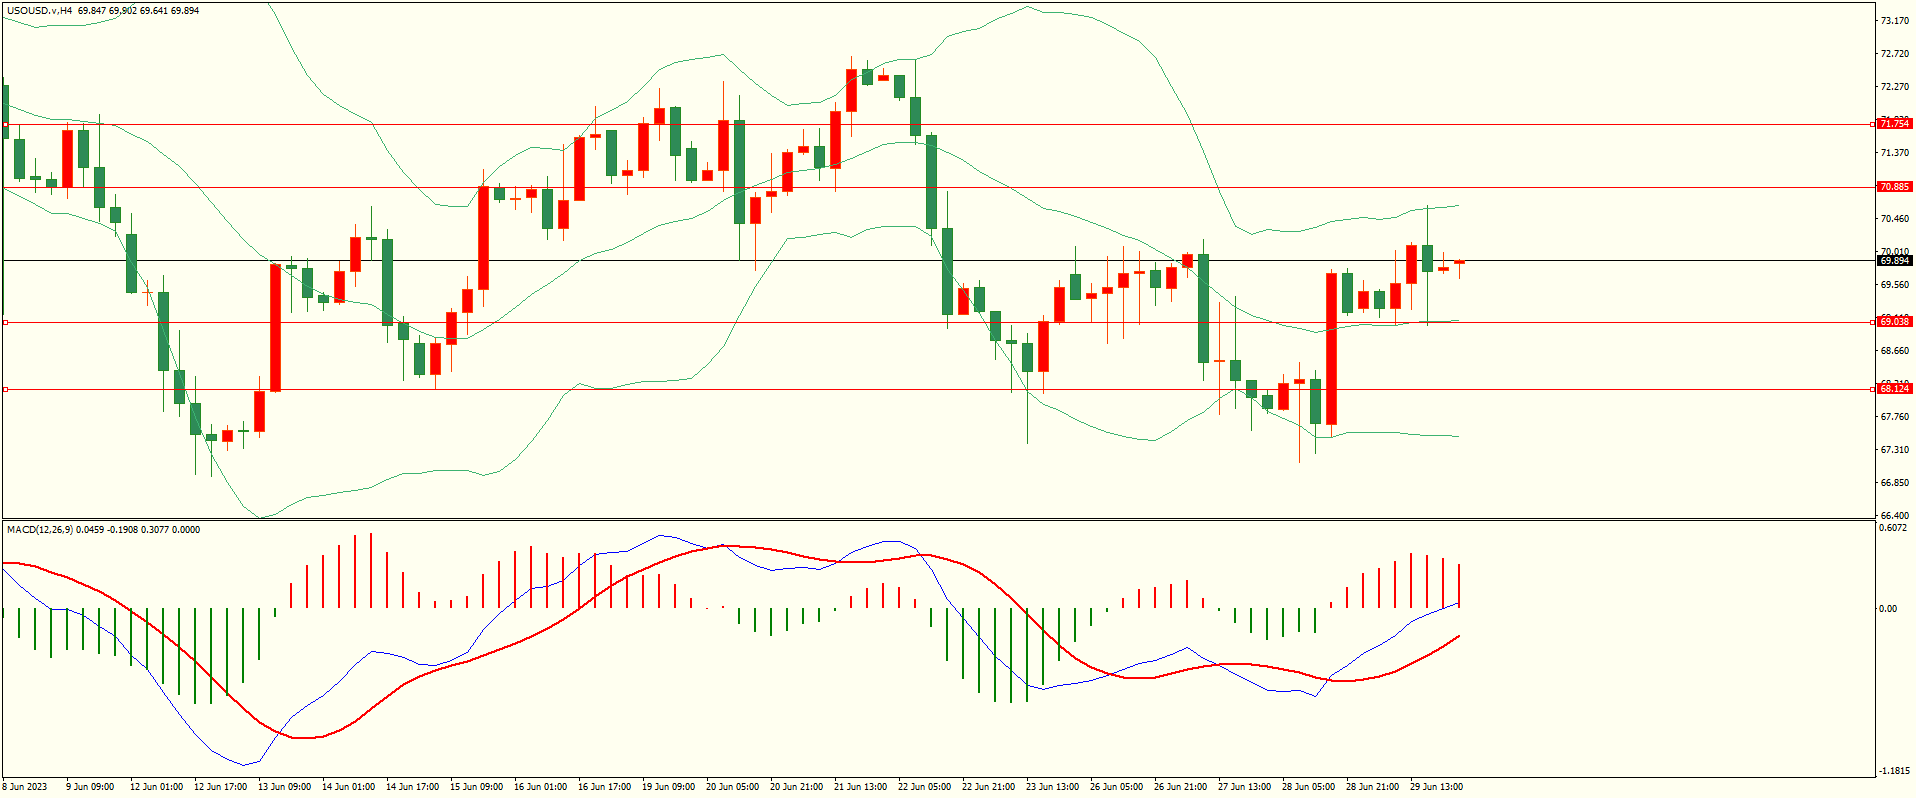Select the 71.754 red price level tag
1916x798 pixels.
pyautogui.click(x=1894, y=124)
